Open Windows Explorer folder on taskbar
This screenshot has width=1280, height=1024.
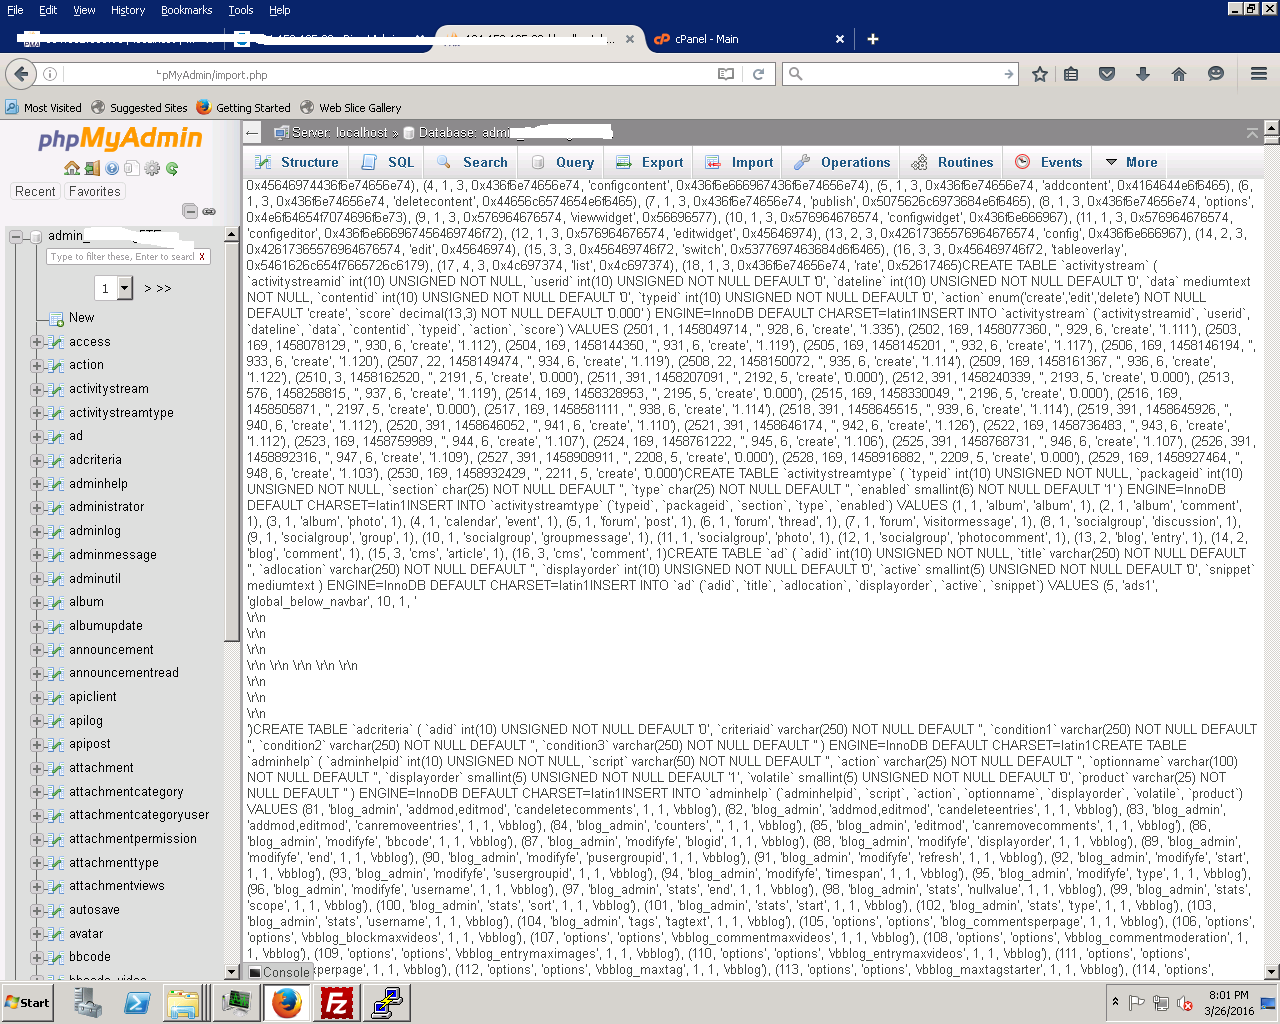tap(185, 1003)
